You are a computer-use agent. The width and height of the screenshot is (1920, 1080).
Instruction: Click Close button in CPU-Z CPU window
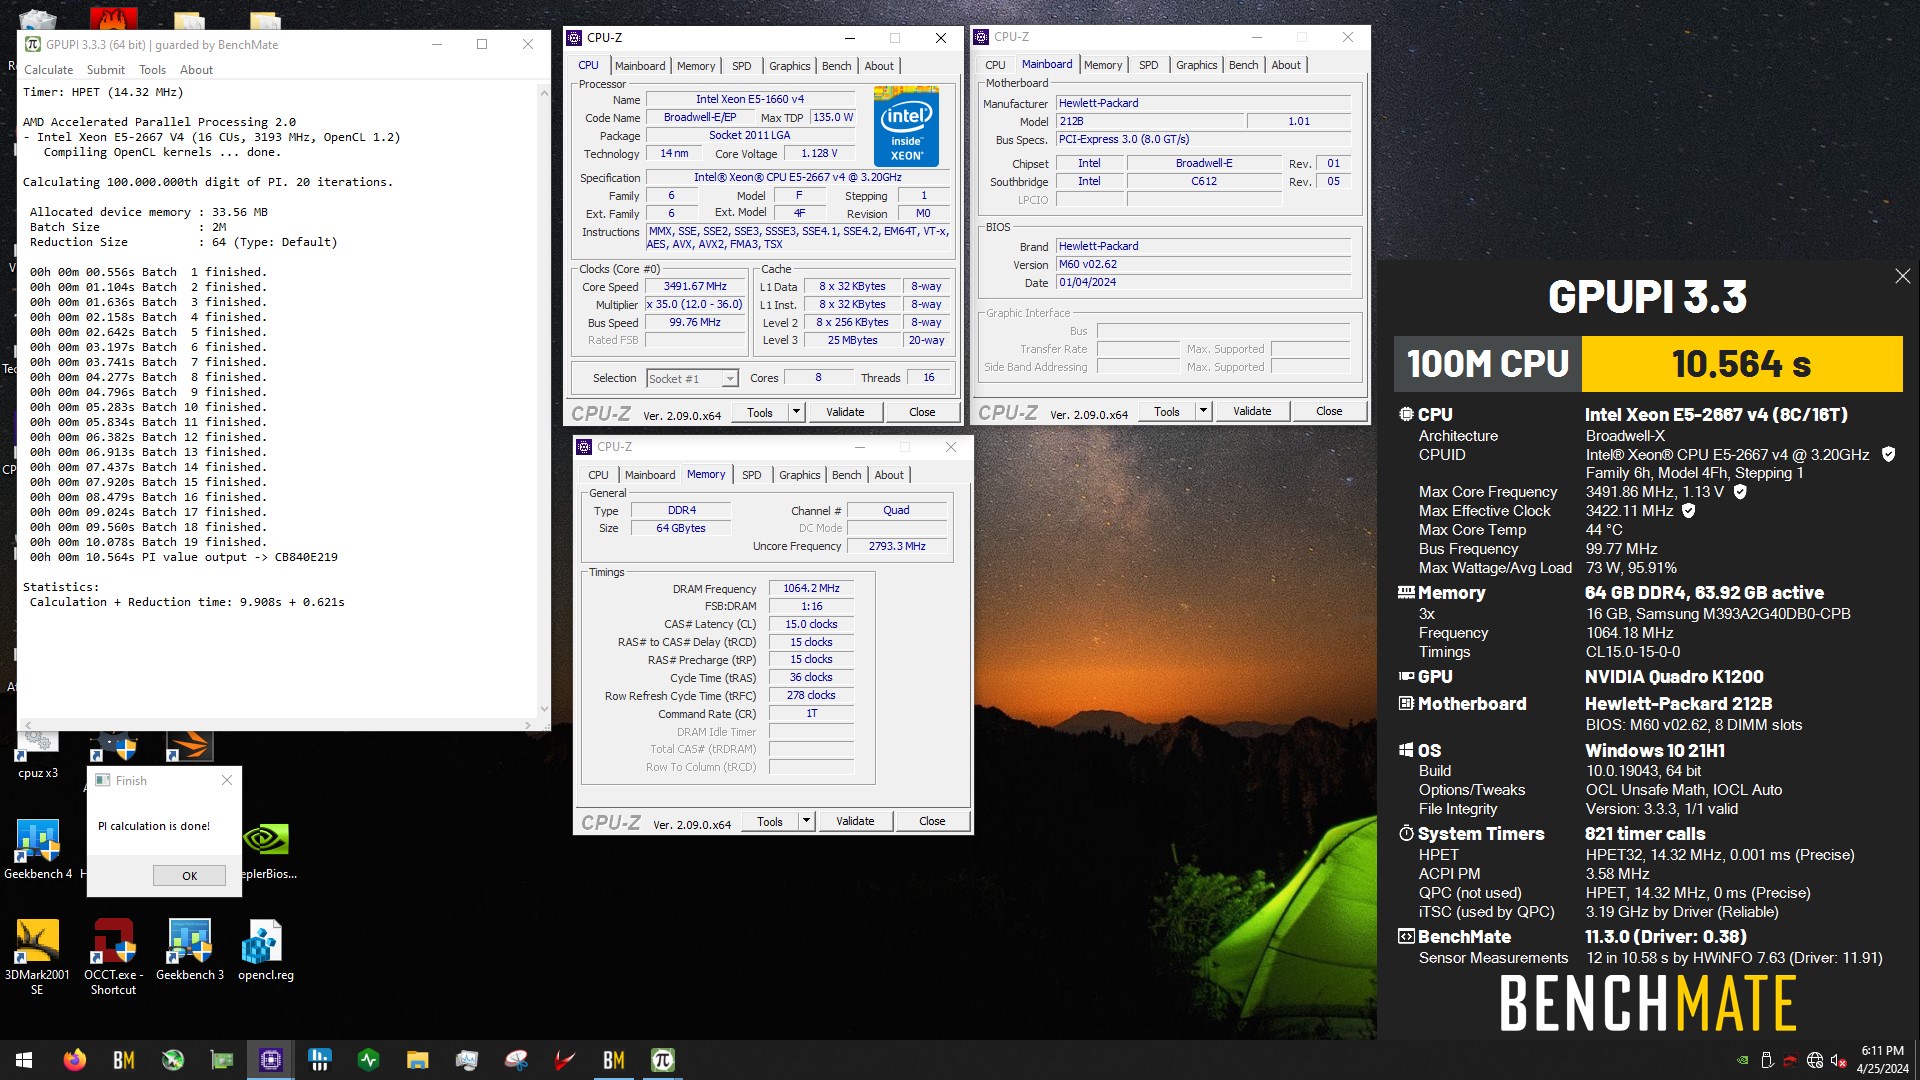tap(922, 412)
